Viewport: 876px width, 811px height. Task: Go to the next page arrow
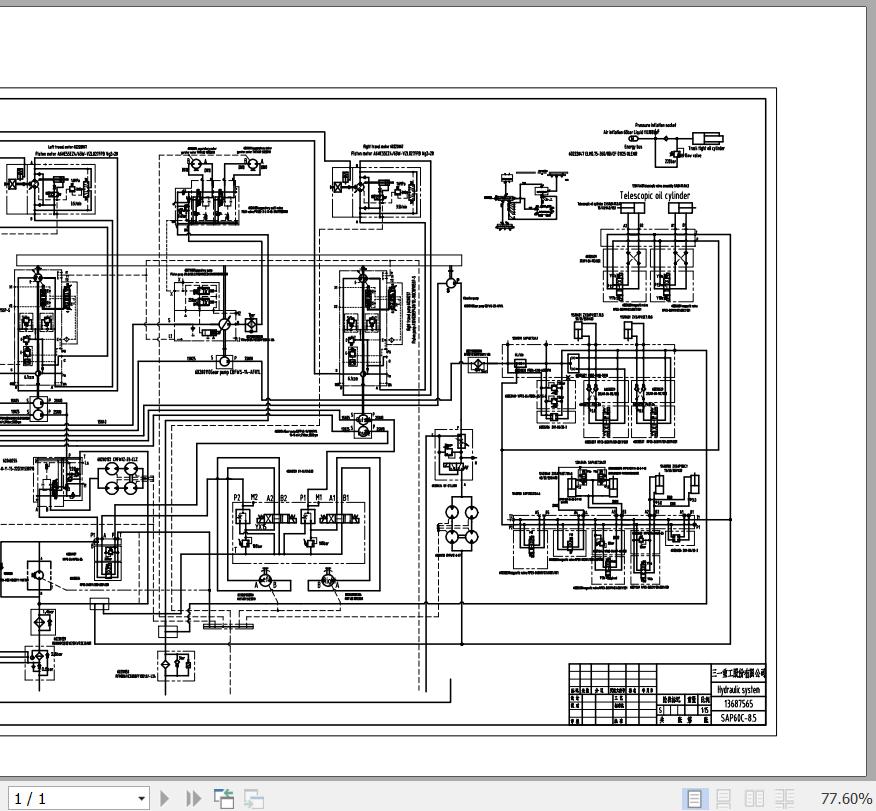pyautogui.click(x=165, y=798)
